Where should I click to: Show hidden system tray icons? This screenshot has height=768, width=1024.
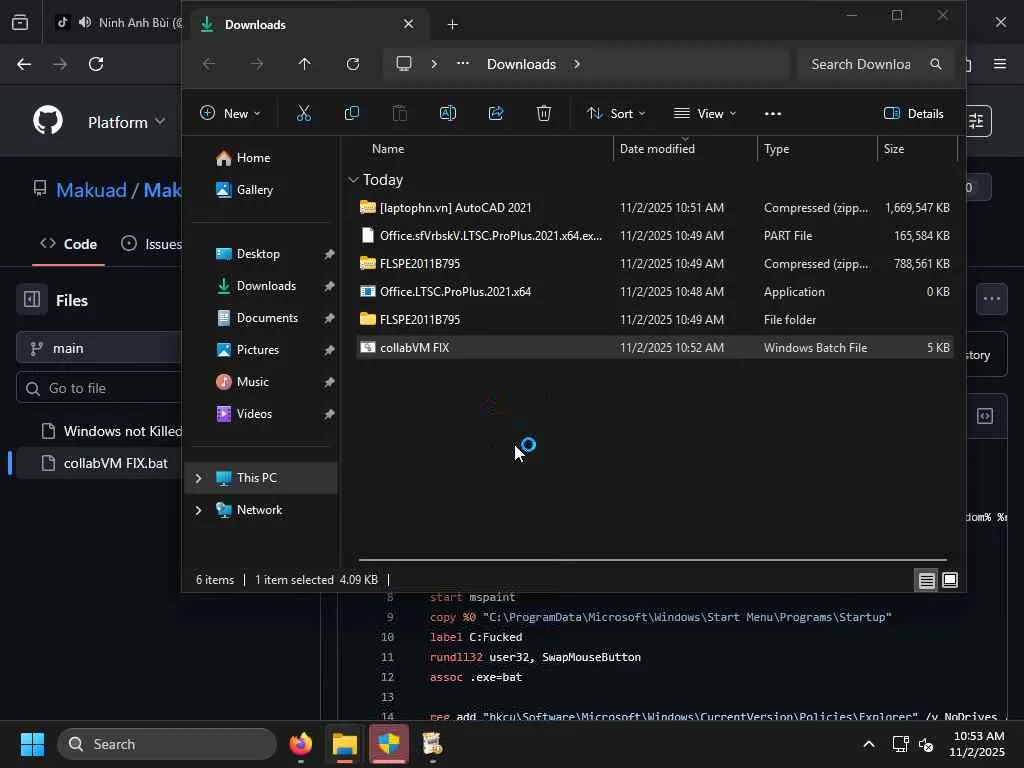[x=869, y=744]
